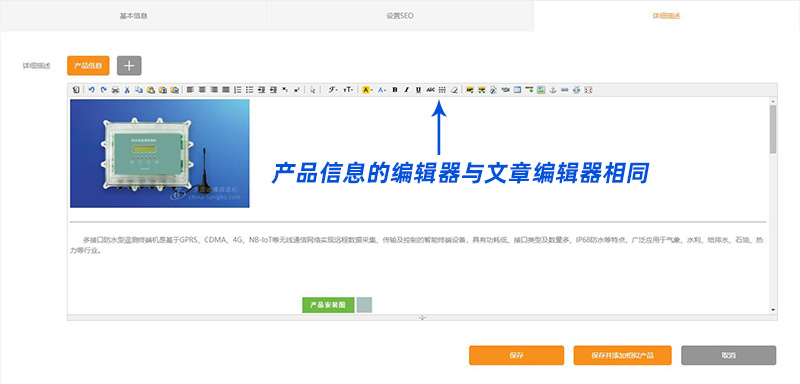Toggle bold formatting
This screenshot has width=800, height=384.
395,90
